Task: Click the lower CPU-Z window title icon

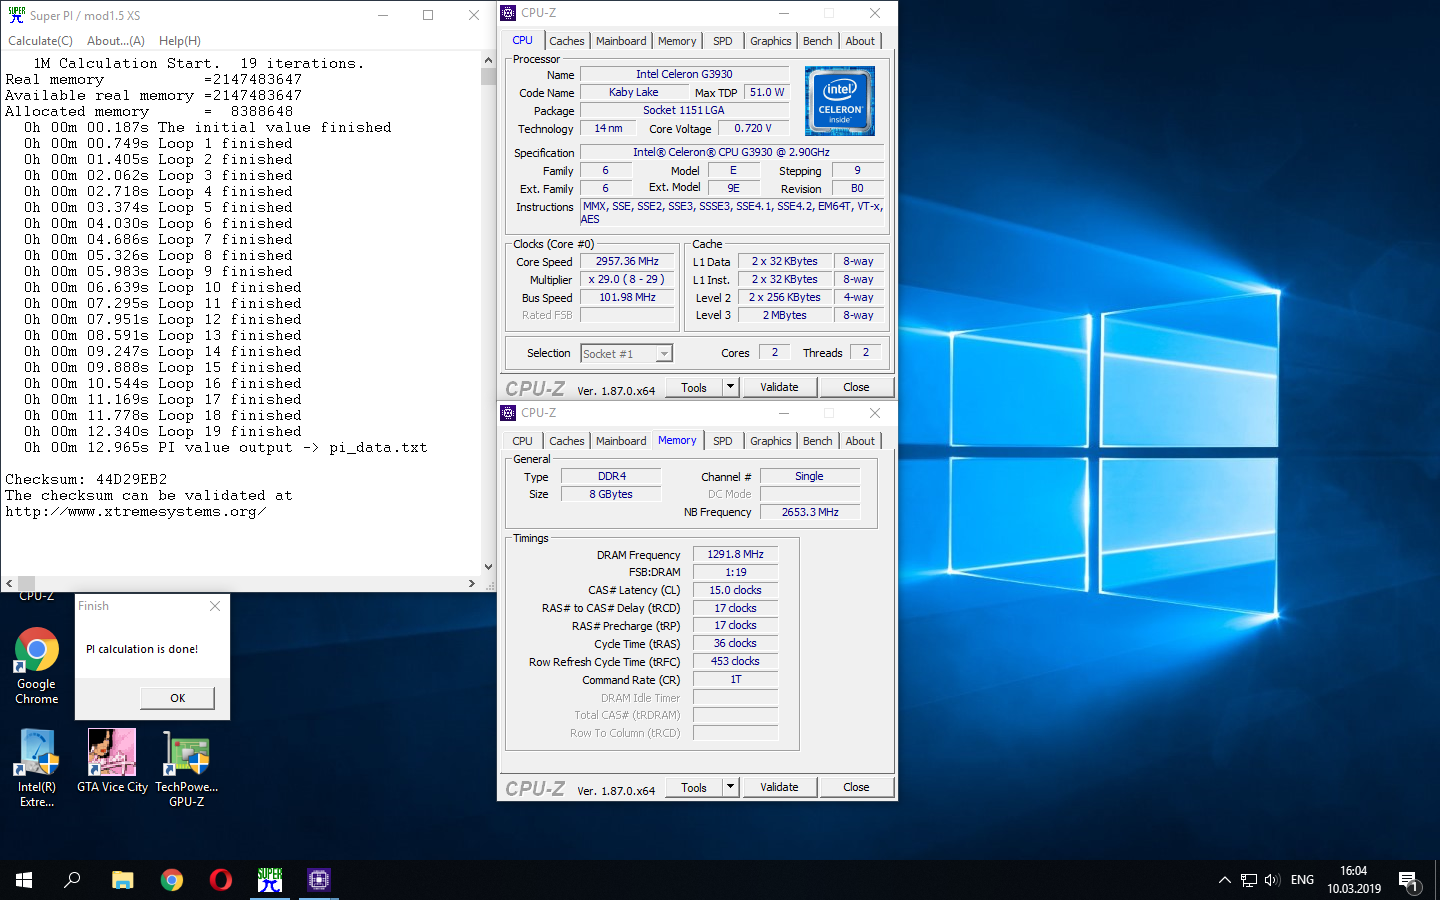Action: (508, 413)
